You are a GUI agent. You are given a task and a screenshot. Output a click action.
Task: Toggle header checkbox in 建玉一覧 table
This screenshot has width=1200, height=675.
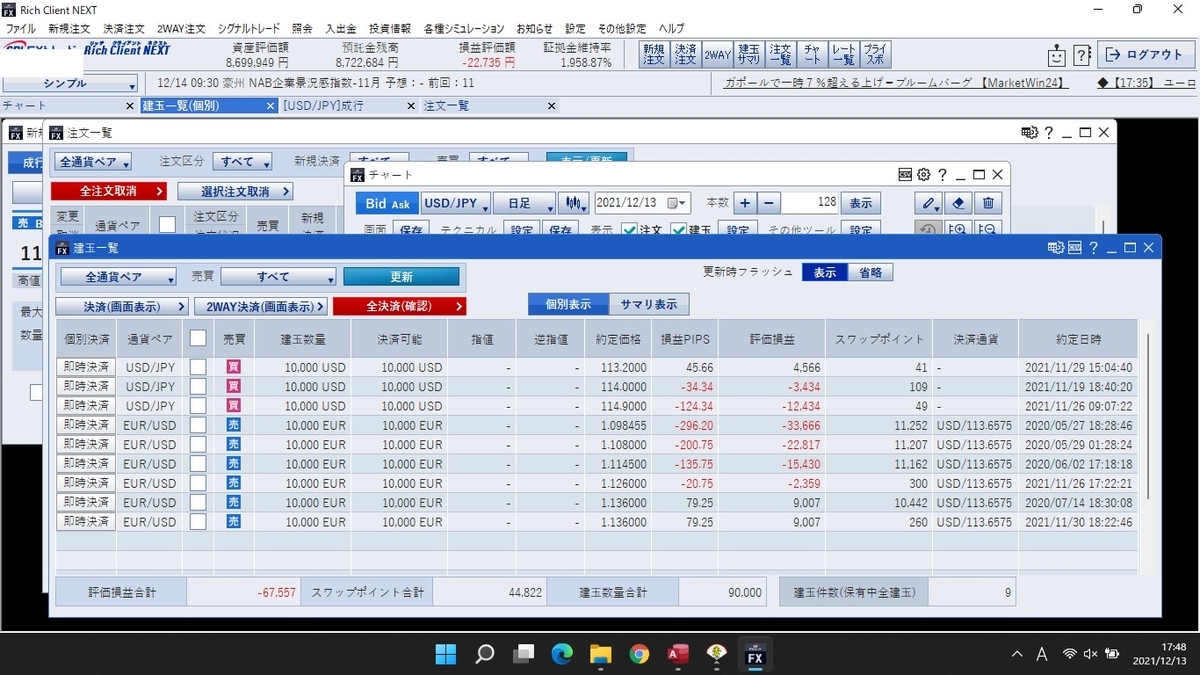pos(198,338)
